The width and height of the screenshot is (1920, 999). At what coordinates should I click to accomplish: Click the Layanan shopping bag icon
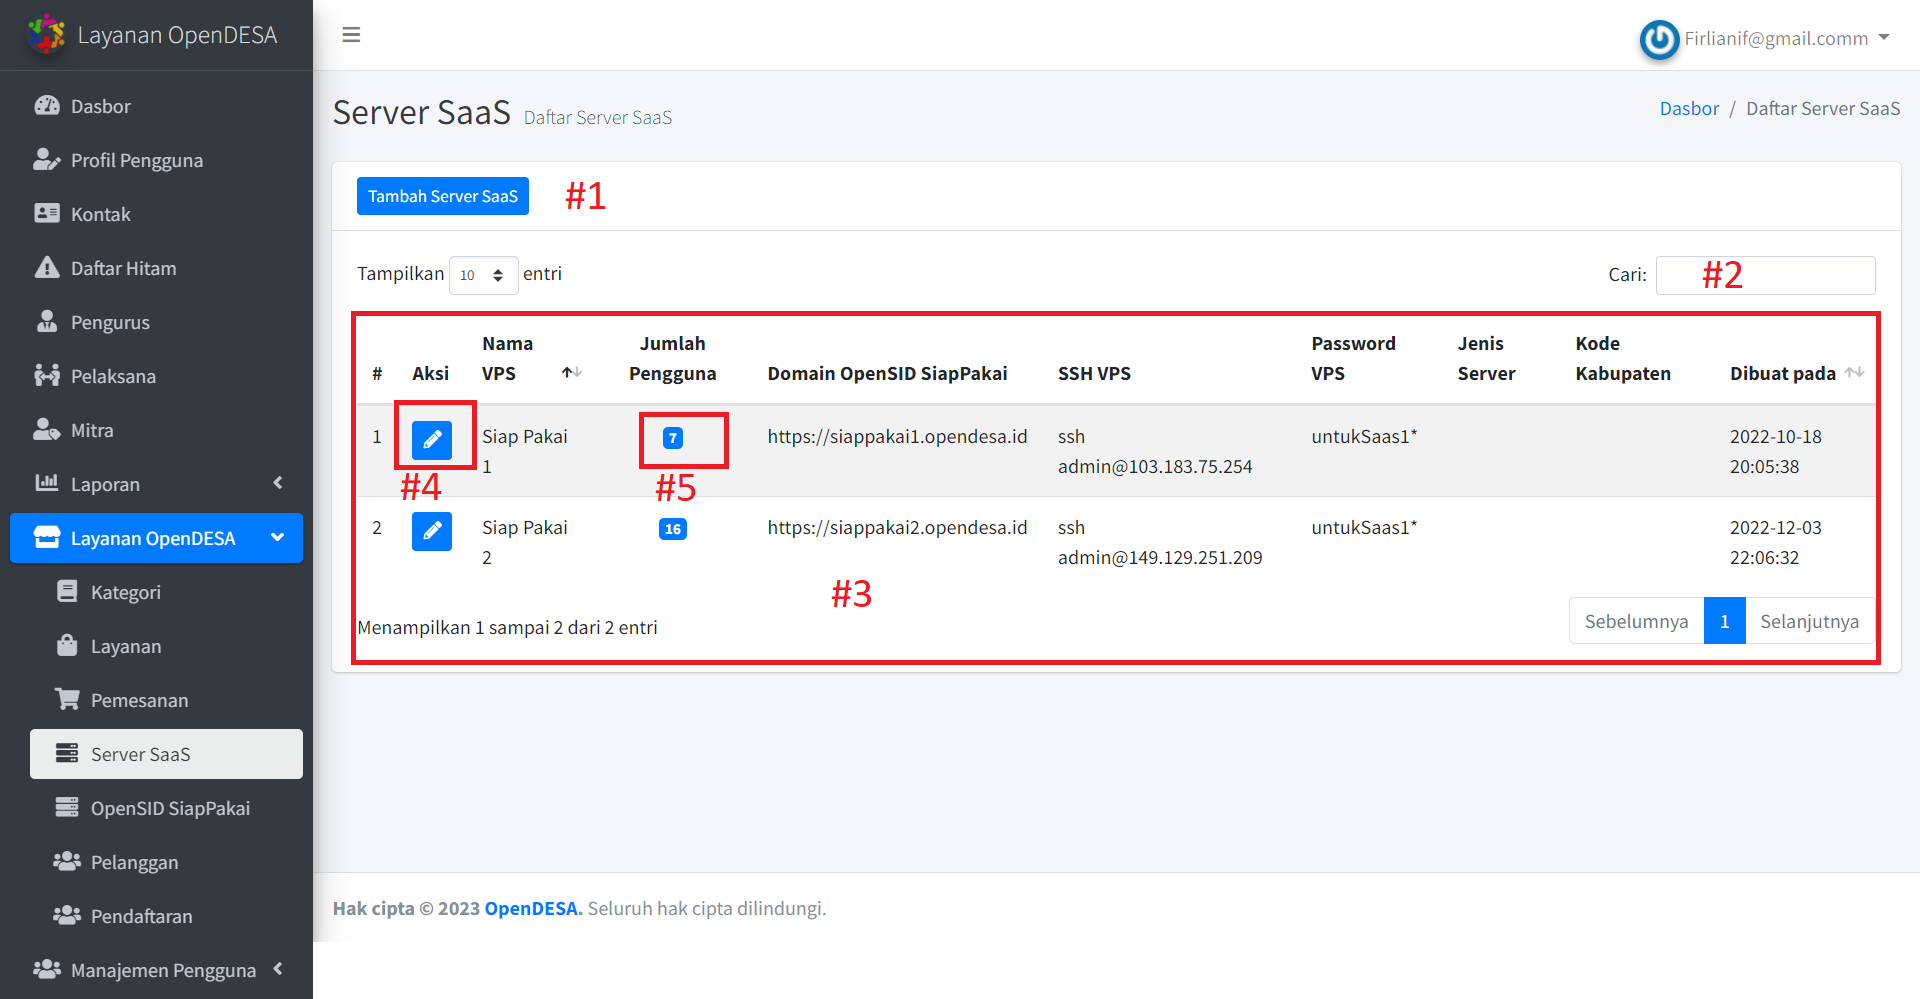(x=67, y=646)
